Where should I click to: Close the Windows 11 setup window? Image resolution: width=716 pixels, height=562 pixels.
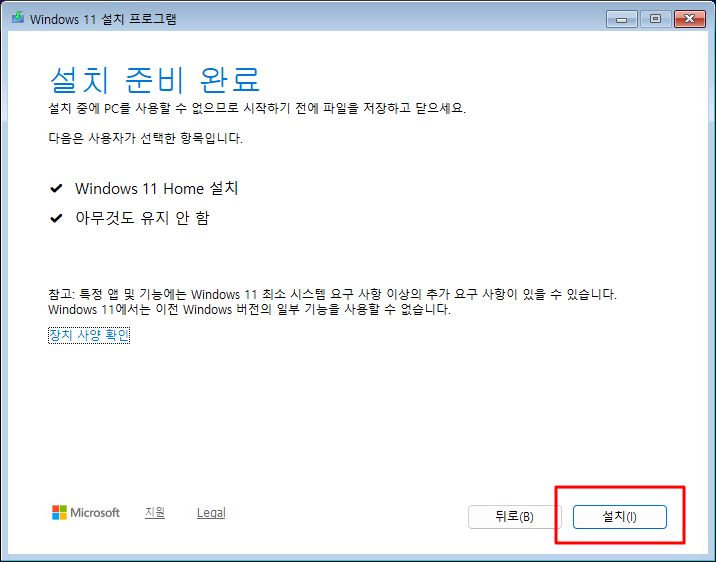[690, 19]
